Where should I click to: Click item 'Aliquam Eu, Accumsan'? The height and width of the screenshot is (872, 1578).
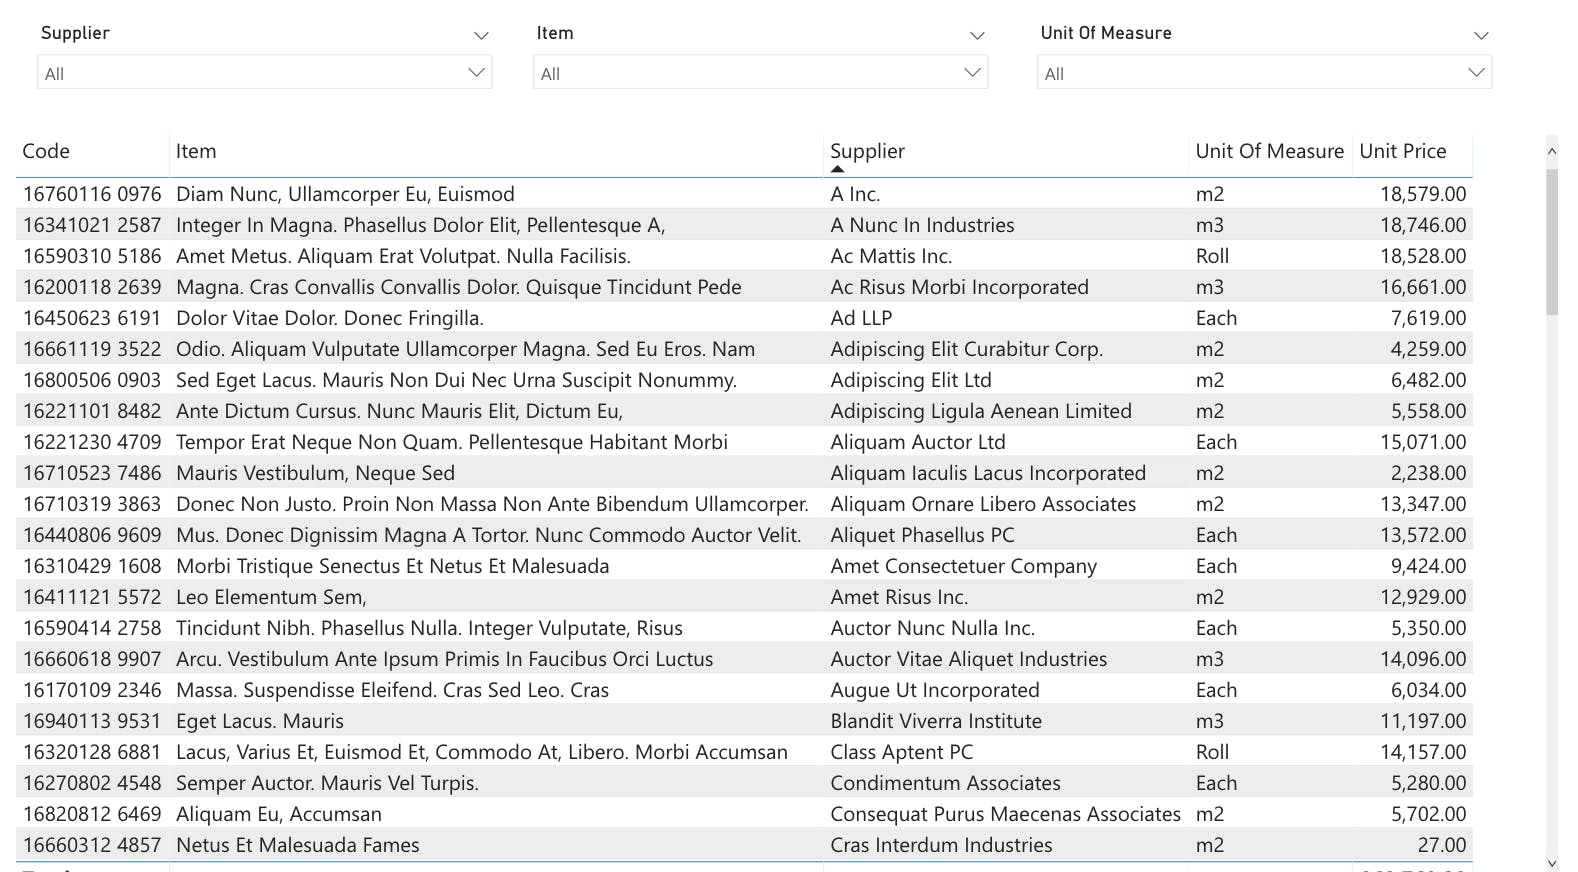coord(279,814)
